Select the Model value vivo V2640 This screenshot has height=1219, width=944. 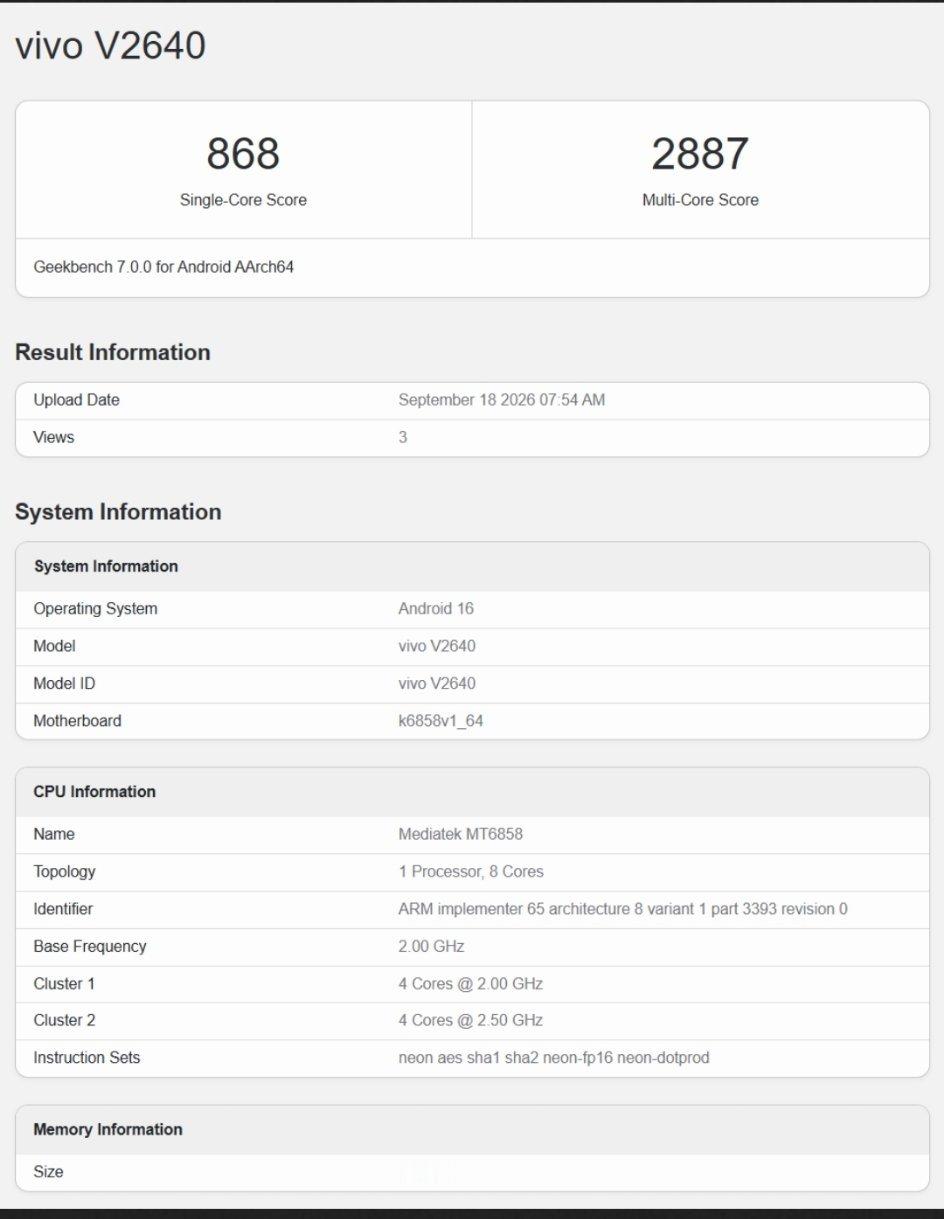[x=437, y=646]
